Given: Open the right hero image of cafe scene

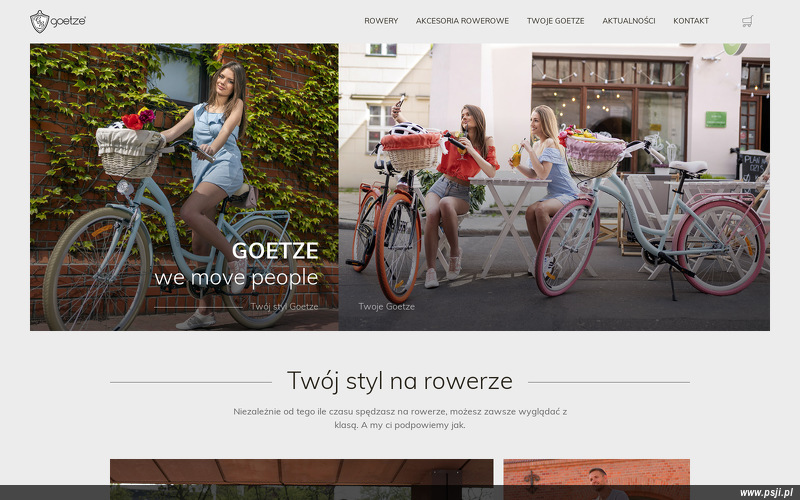Looking at the screenshot, I should click(554, 187).
